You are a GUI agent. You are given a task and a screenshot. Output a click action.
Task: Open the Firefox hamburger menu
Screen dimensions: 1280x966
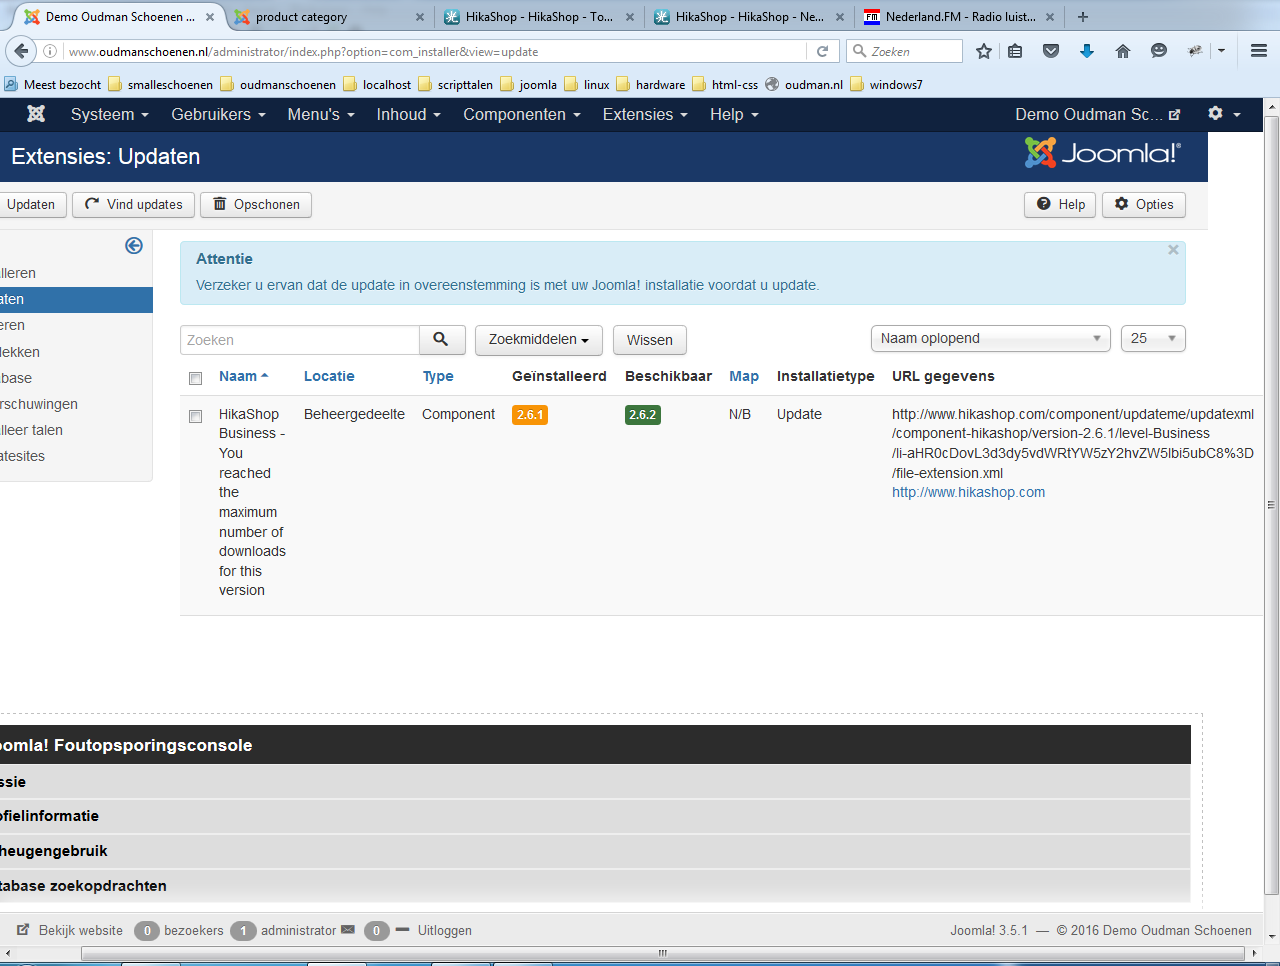(x=1259, y=51)
